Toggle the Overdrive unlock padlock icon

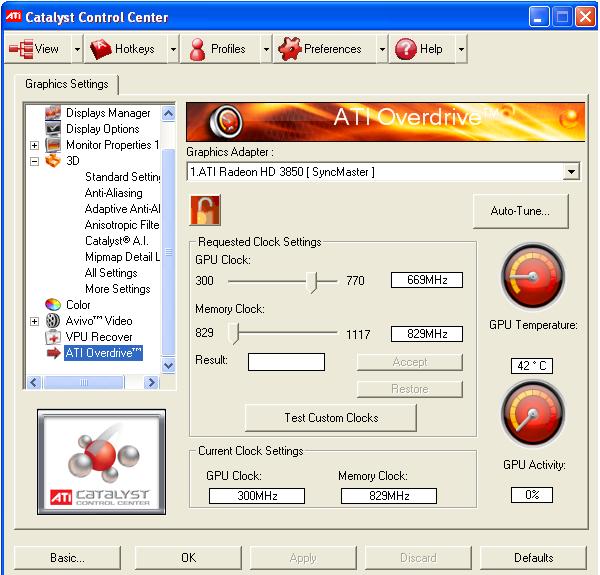click(205, 210)
